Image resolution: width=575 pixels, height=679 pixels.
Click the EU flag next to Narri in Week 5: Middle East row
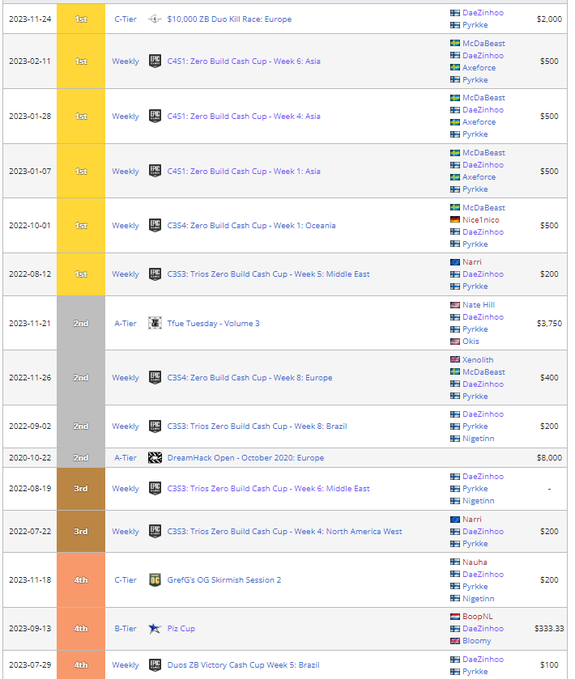click(x=455, y=262)
